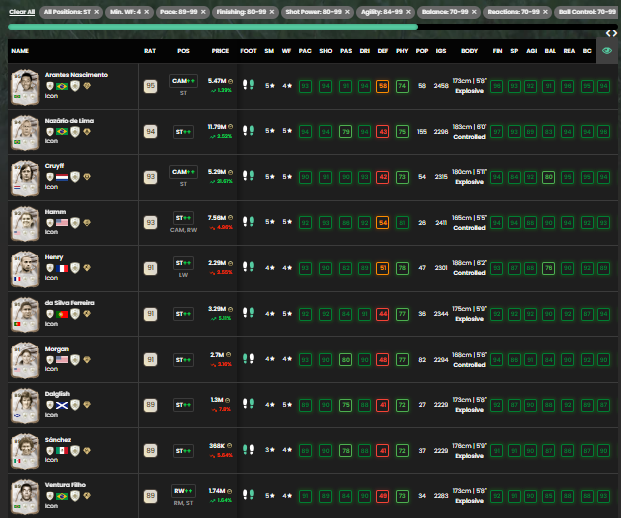Click the orange 54 DEF stat for Hamm
This screenshot has height=518, width=621.
tap(383, 223)
